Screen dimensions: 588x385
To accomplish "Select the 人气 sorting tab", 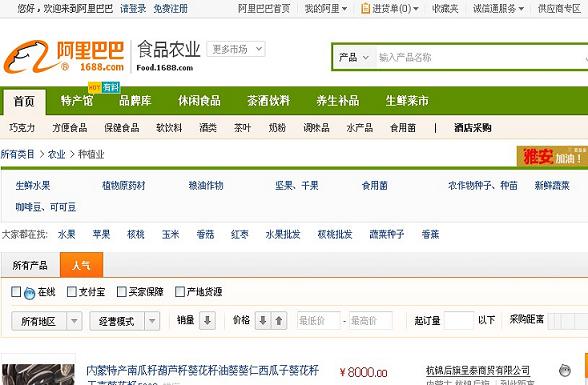I will [81, 265].
